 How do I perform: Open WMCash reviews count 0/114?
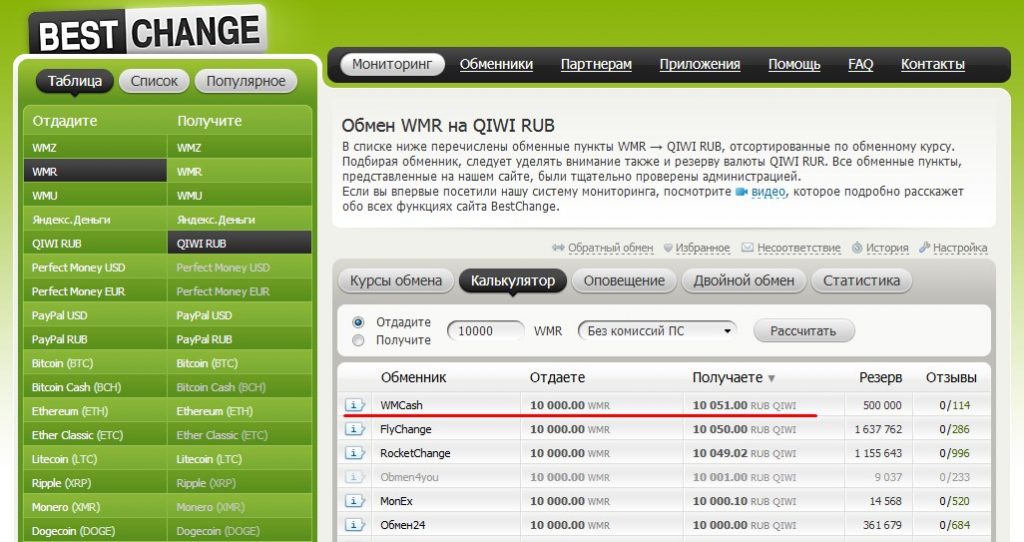[954, 406]
